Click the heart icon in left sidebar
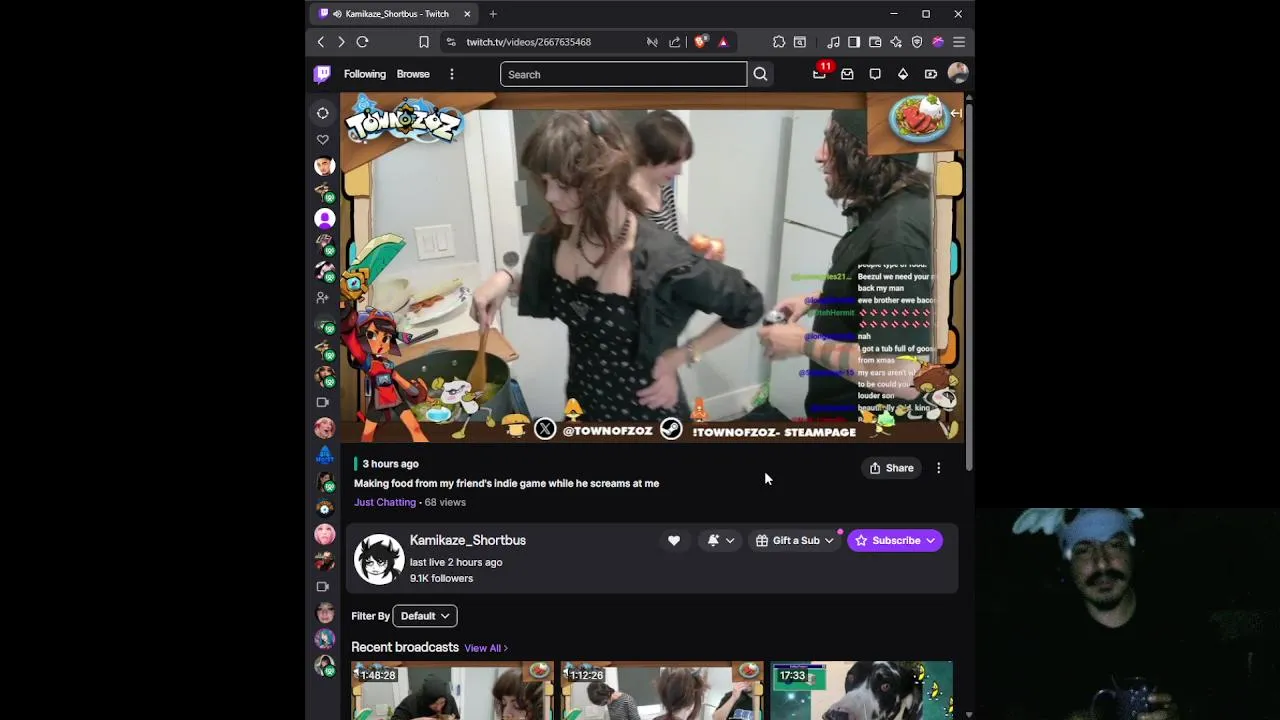 pyautogui.click(x=323, y=140)
